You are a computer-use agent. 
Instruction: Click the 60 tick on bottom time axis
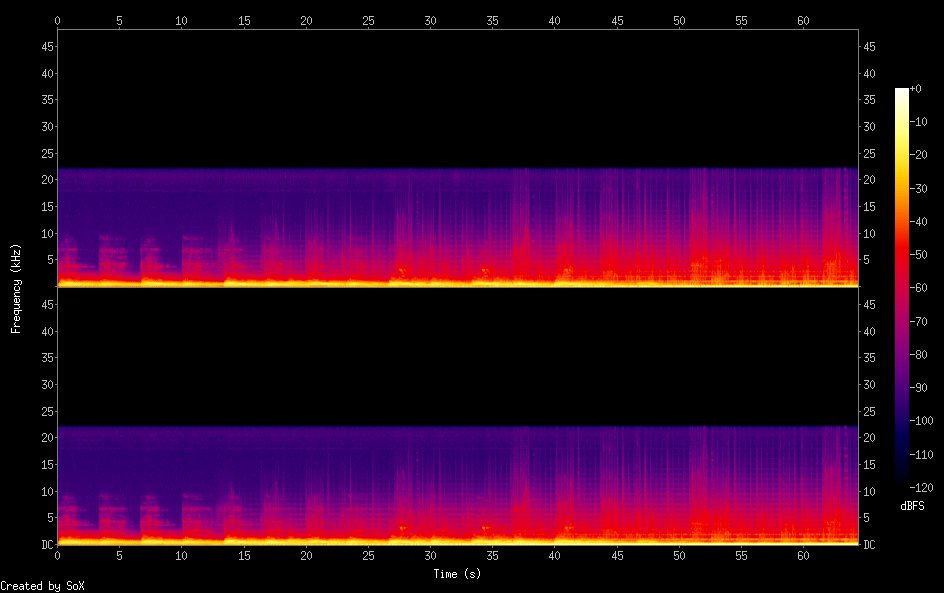[803, 556]
